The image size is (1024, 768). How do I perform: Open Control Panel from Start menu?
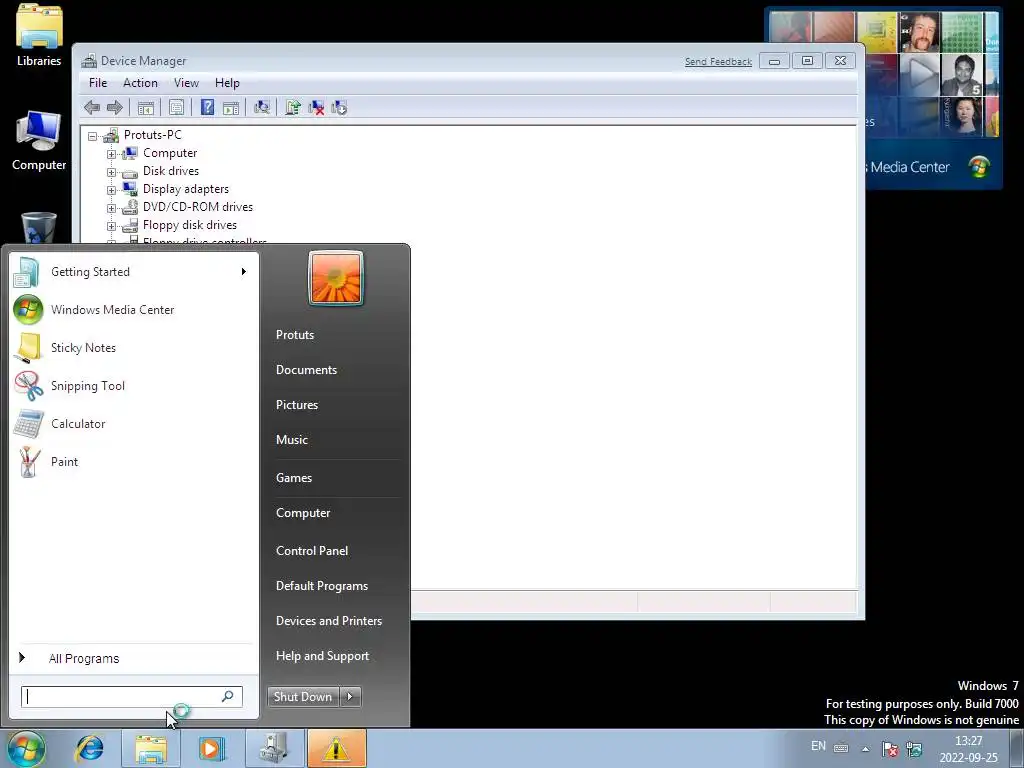click(x=312, y=551)
